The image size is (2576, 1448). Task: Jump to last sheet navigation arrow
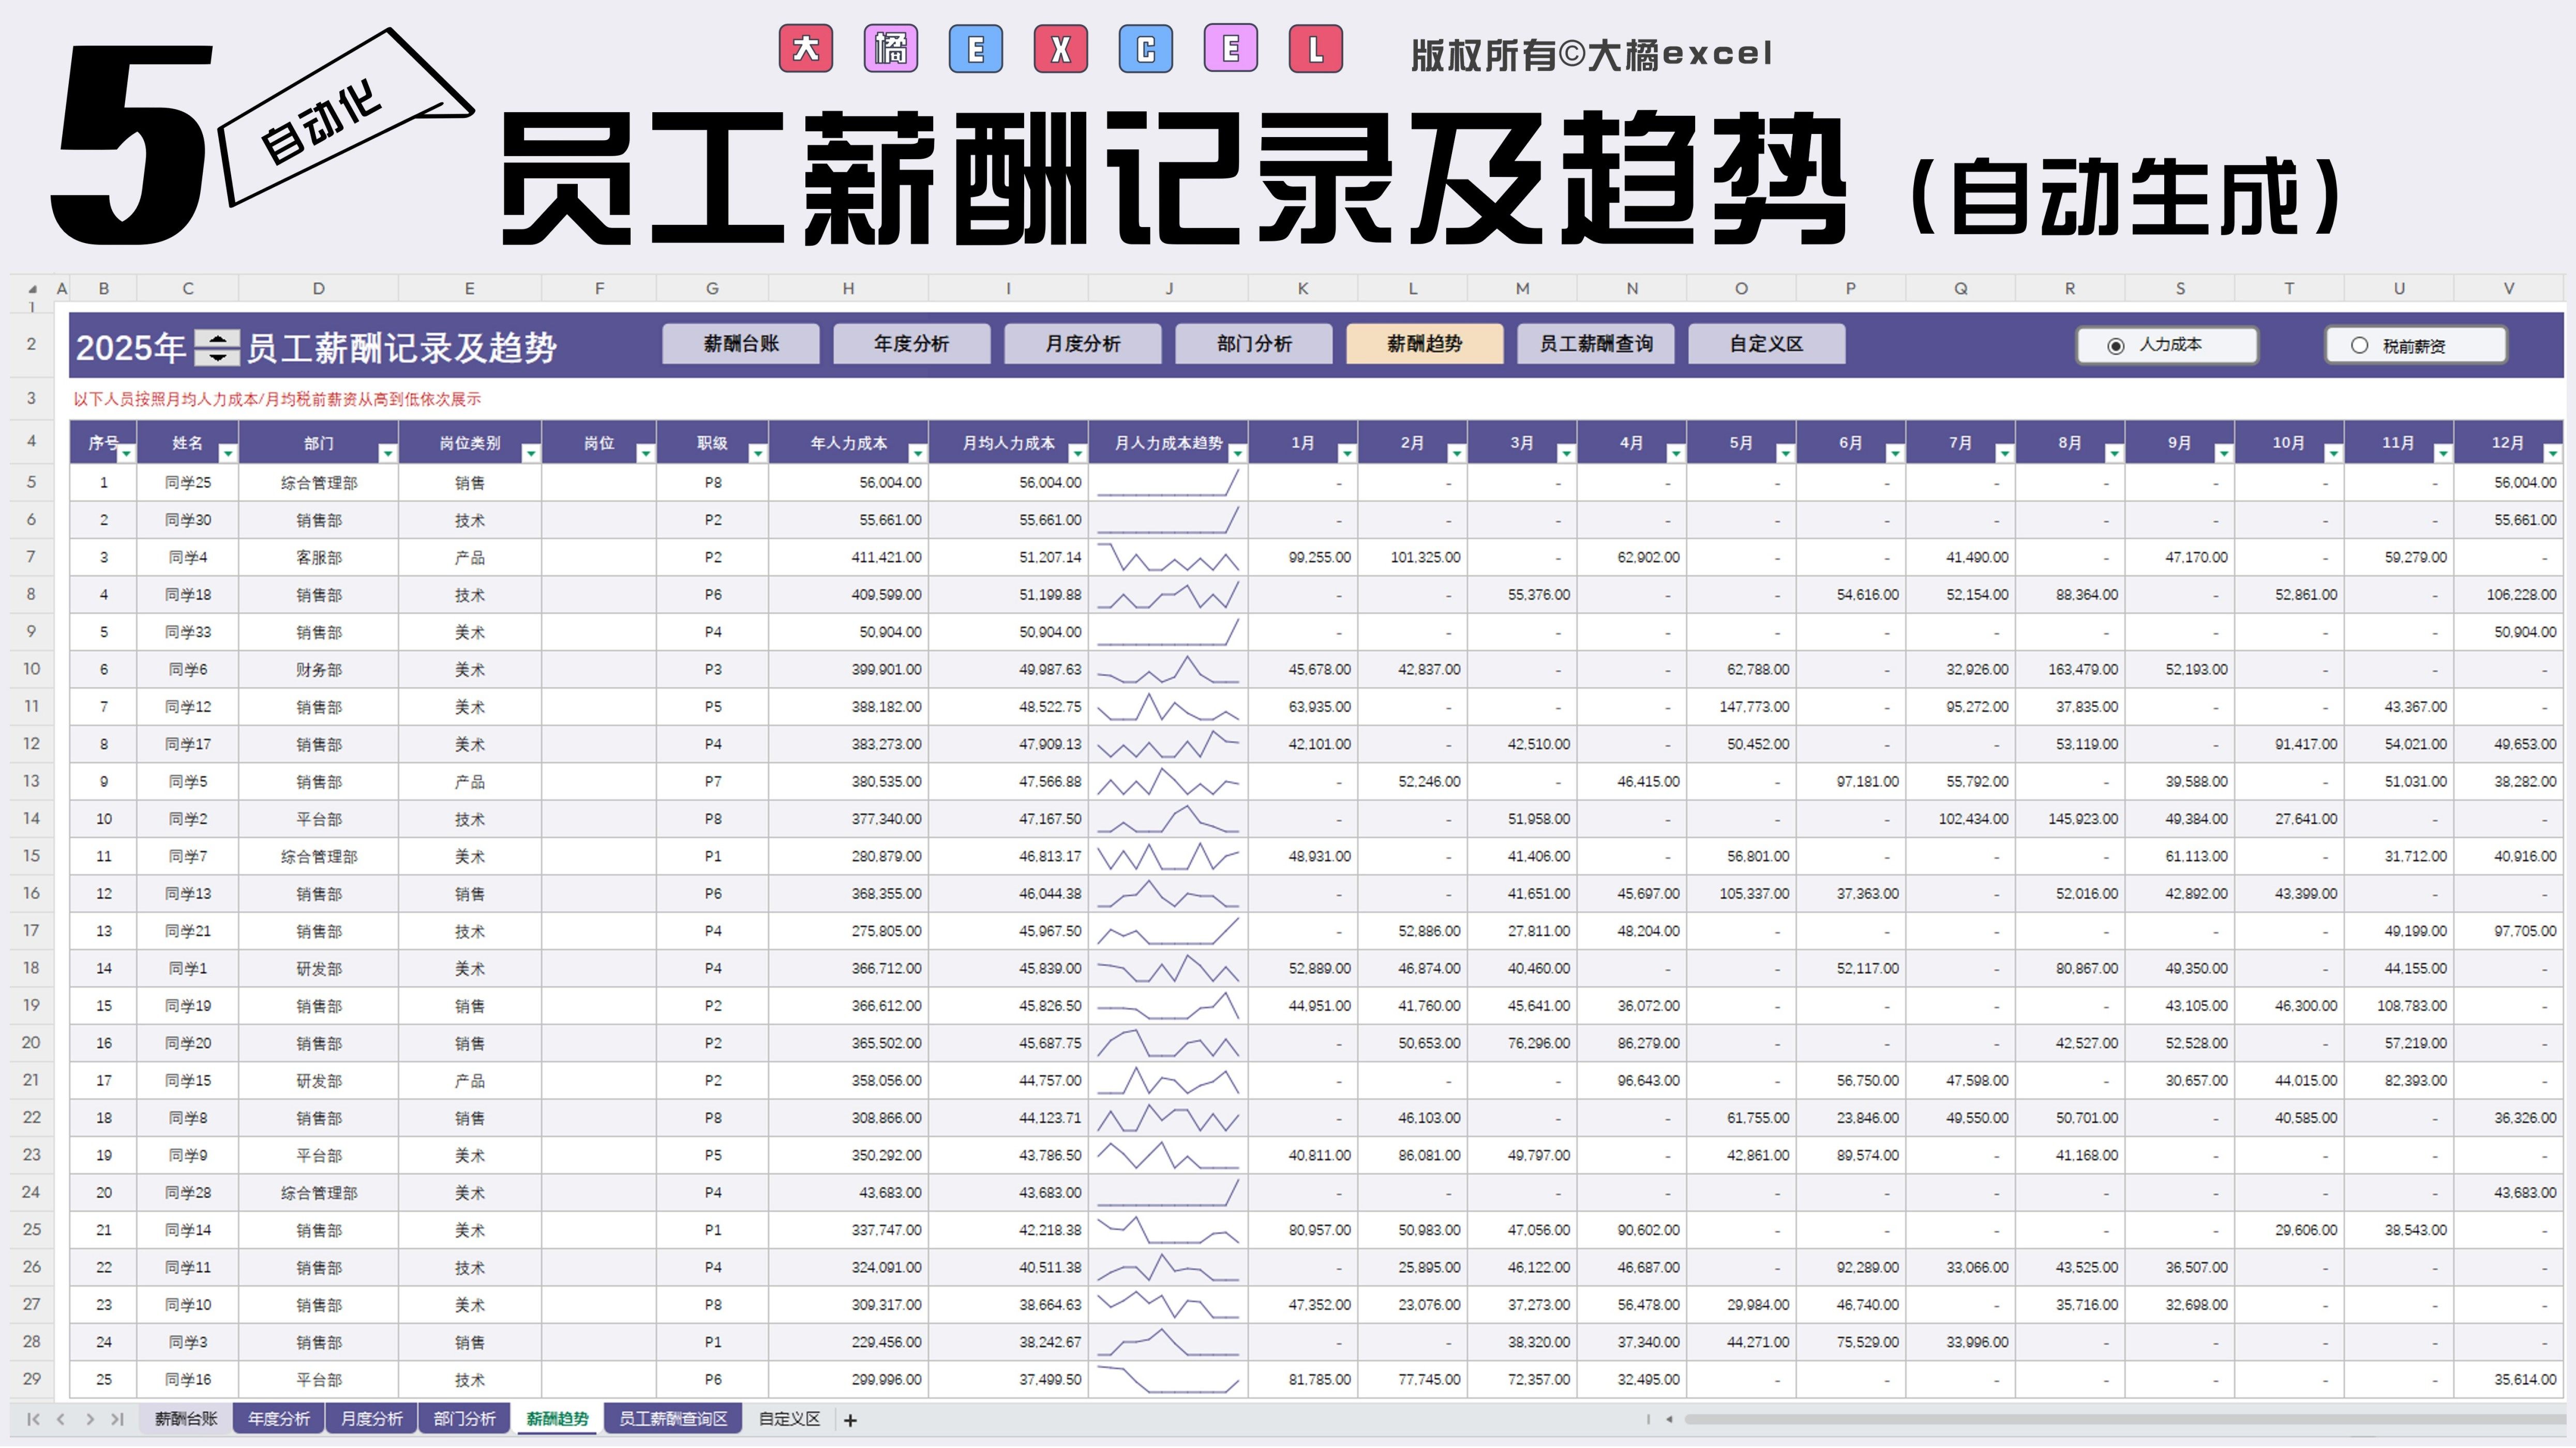tap(117, 1419)
